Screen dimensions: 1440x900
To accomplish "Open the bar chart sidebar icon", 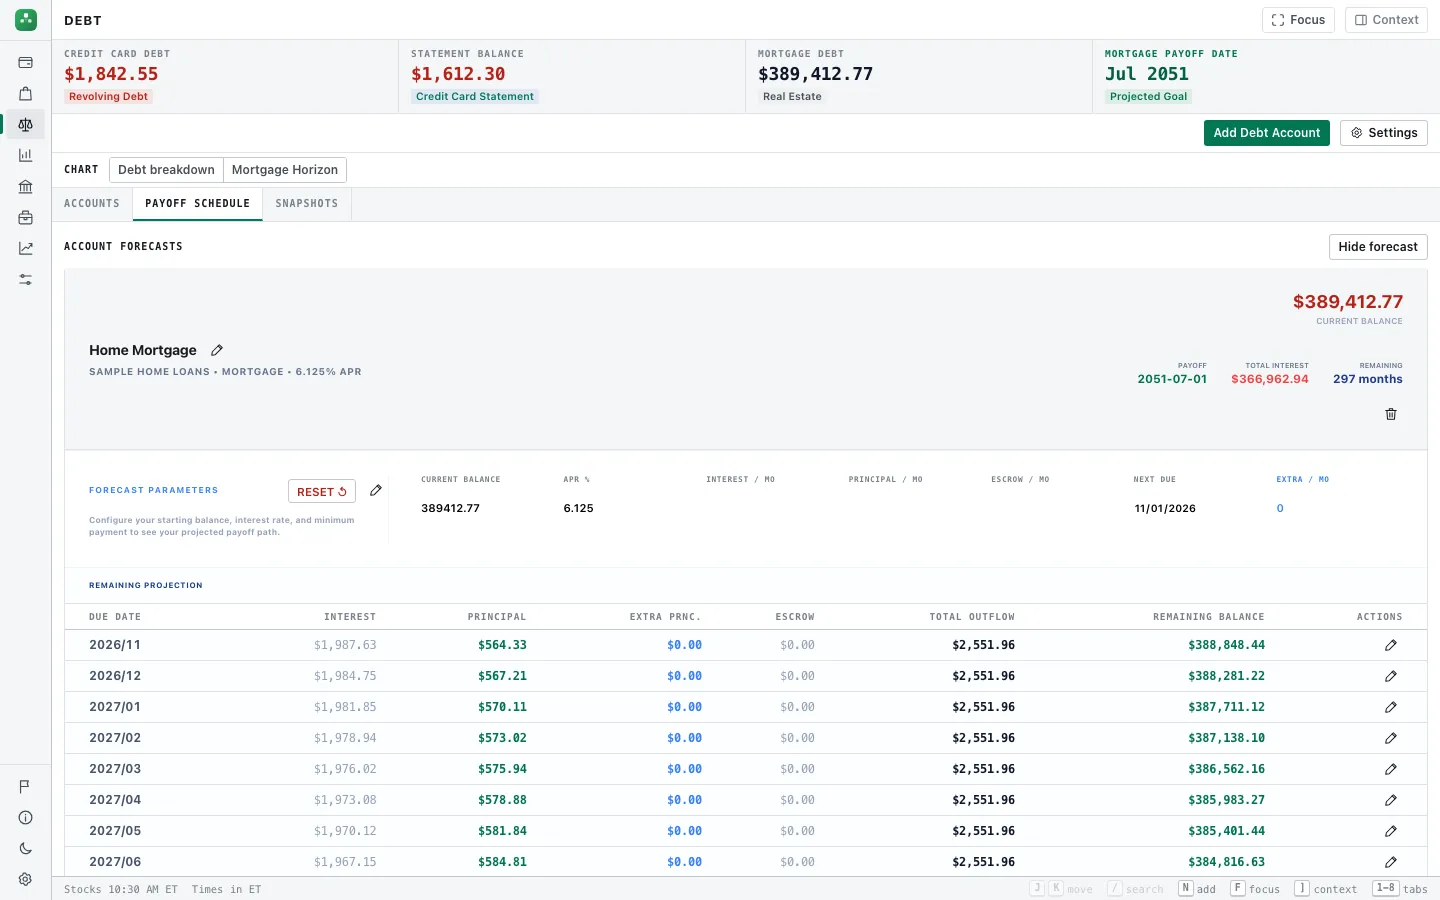I will [26, 156].
